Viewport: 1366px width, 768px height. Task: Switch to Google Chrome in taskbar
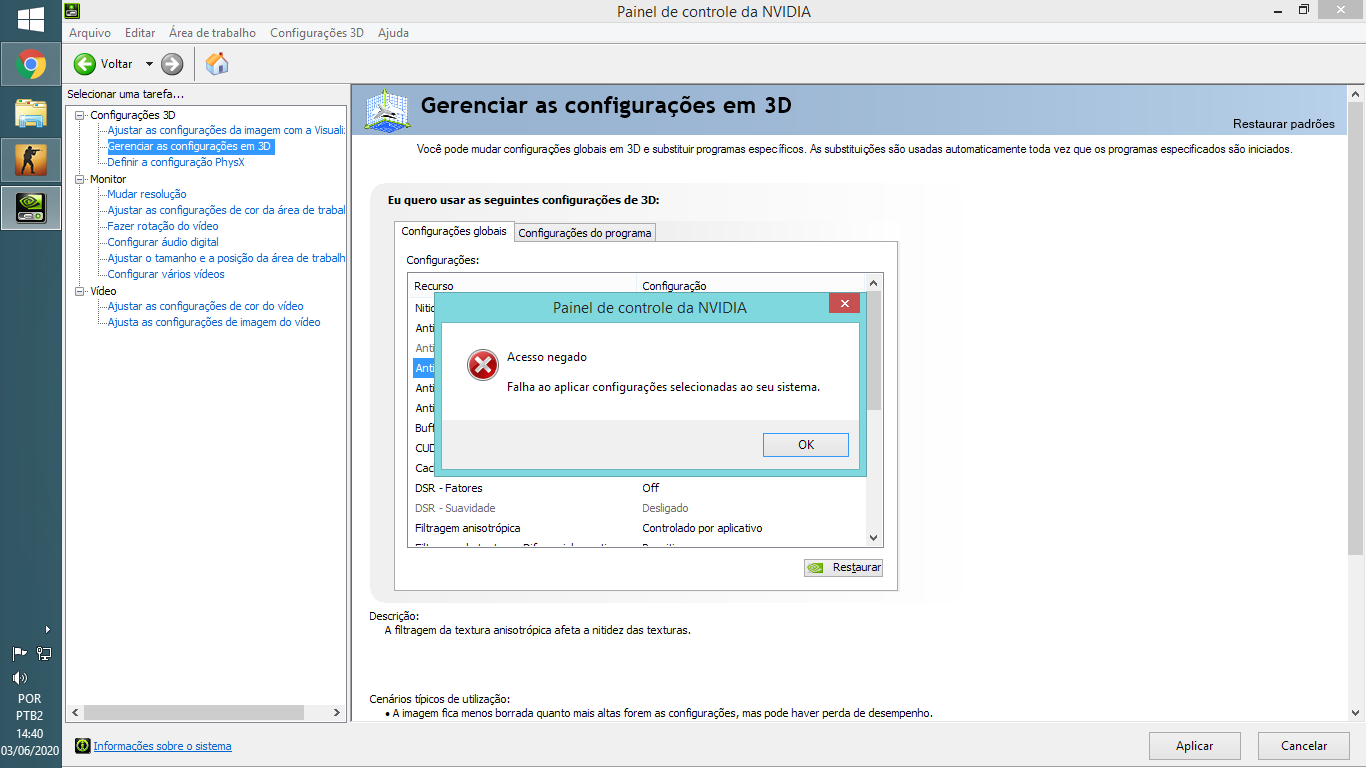(31, 65)
